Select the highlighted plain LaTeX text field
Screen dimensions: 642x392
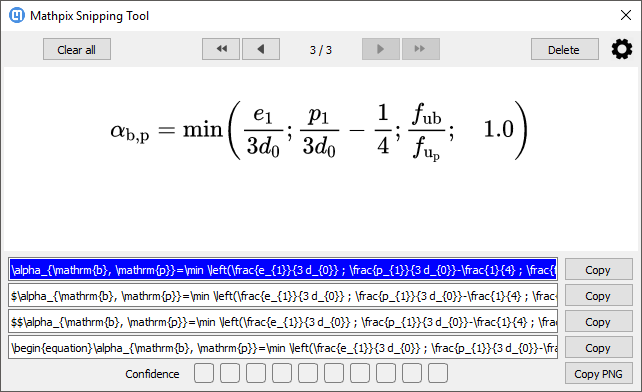coord(283,270)
